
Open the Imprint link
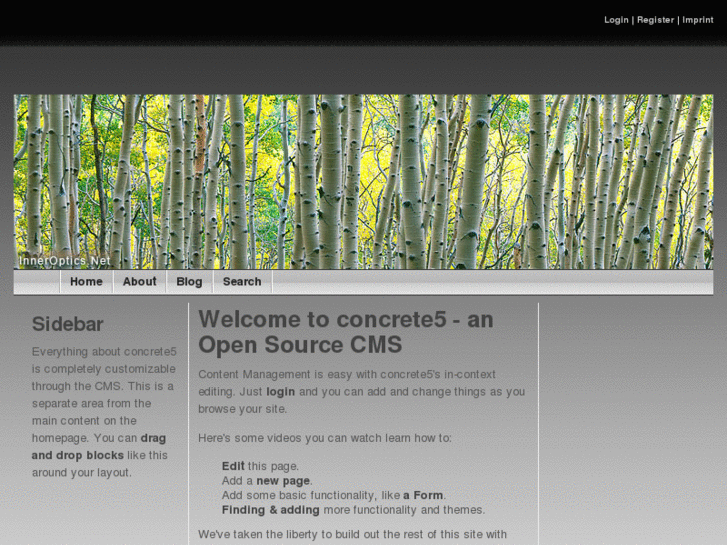click(x=697, y=20)
